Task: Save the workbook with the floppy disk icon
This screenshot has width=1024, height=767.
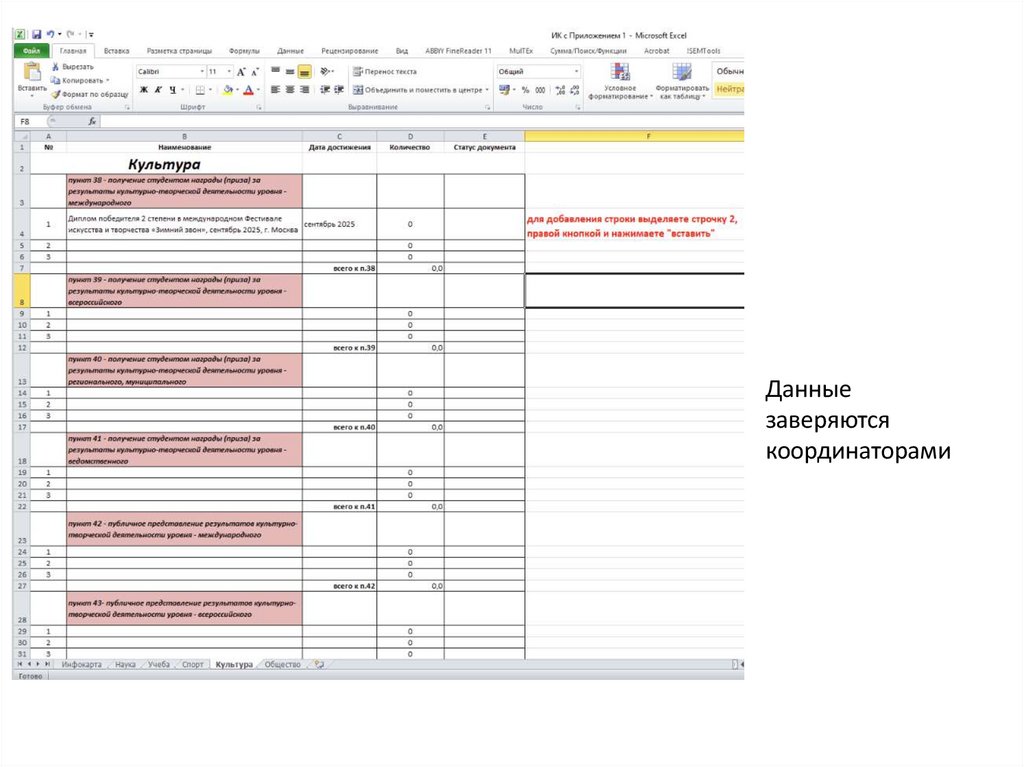Action: 37,35
